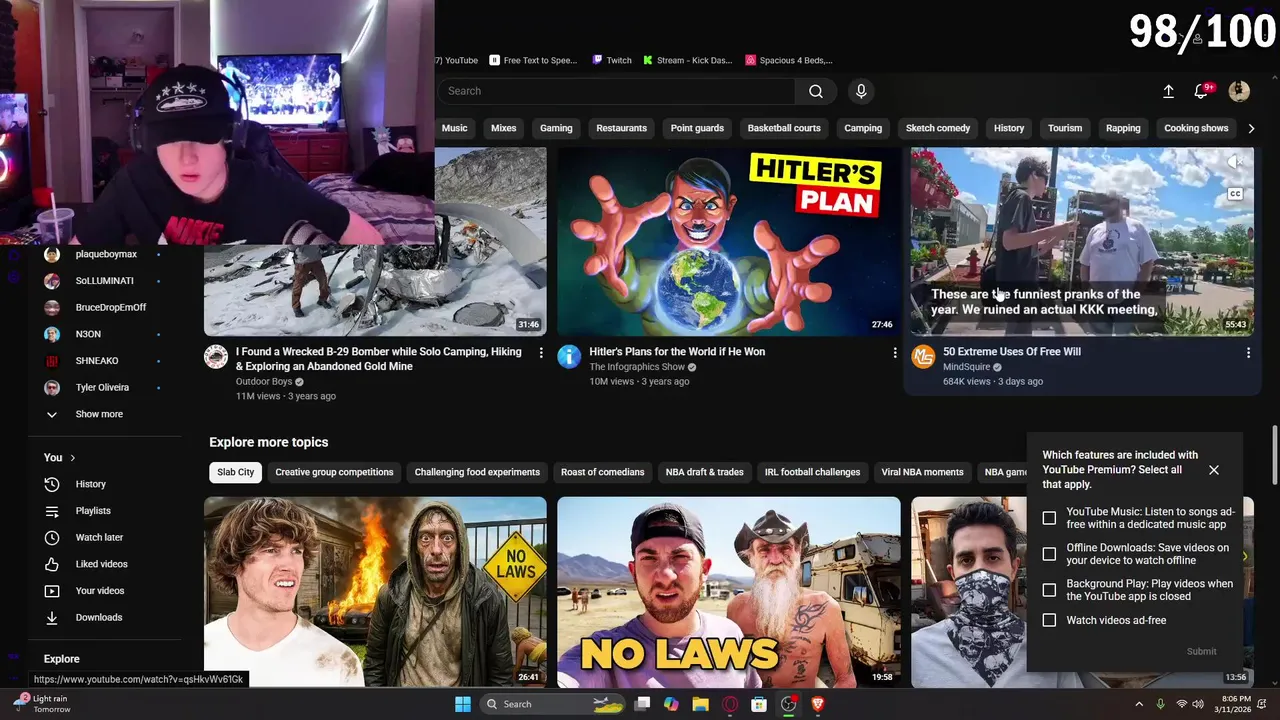Viewport: 1280px width, 720px height.
Task: Select the Restaurants chip
Action: pyautogui.click(x=621, y=128)
